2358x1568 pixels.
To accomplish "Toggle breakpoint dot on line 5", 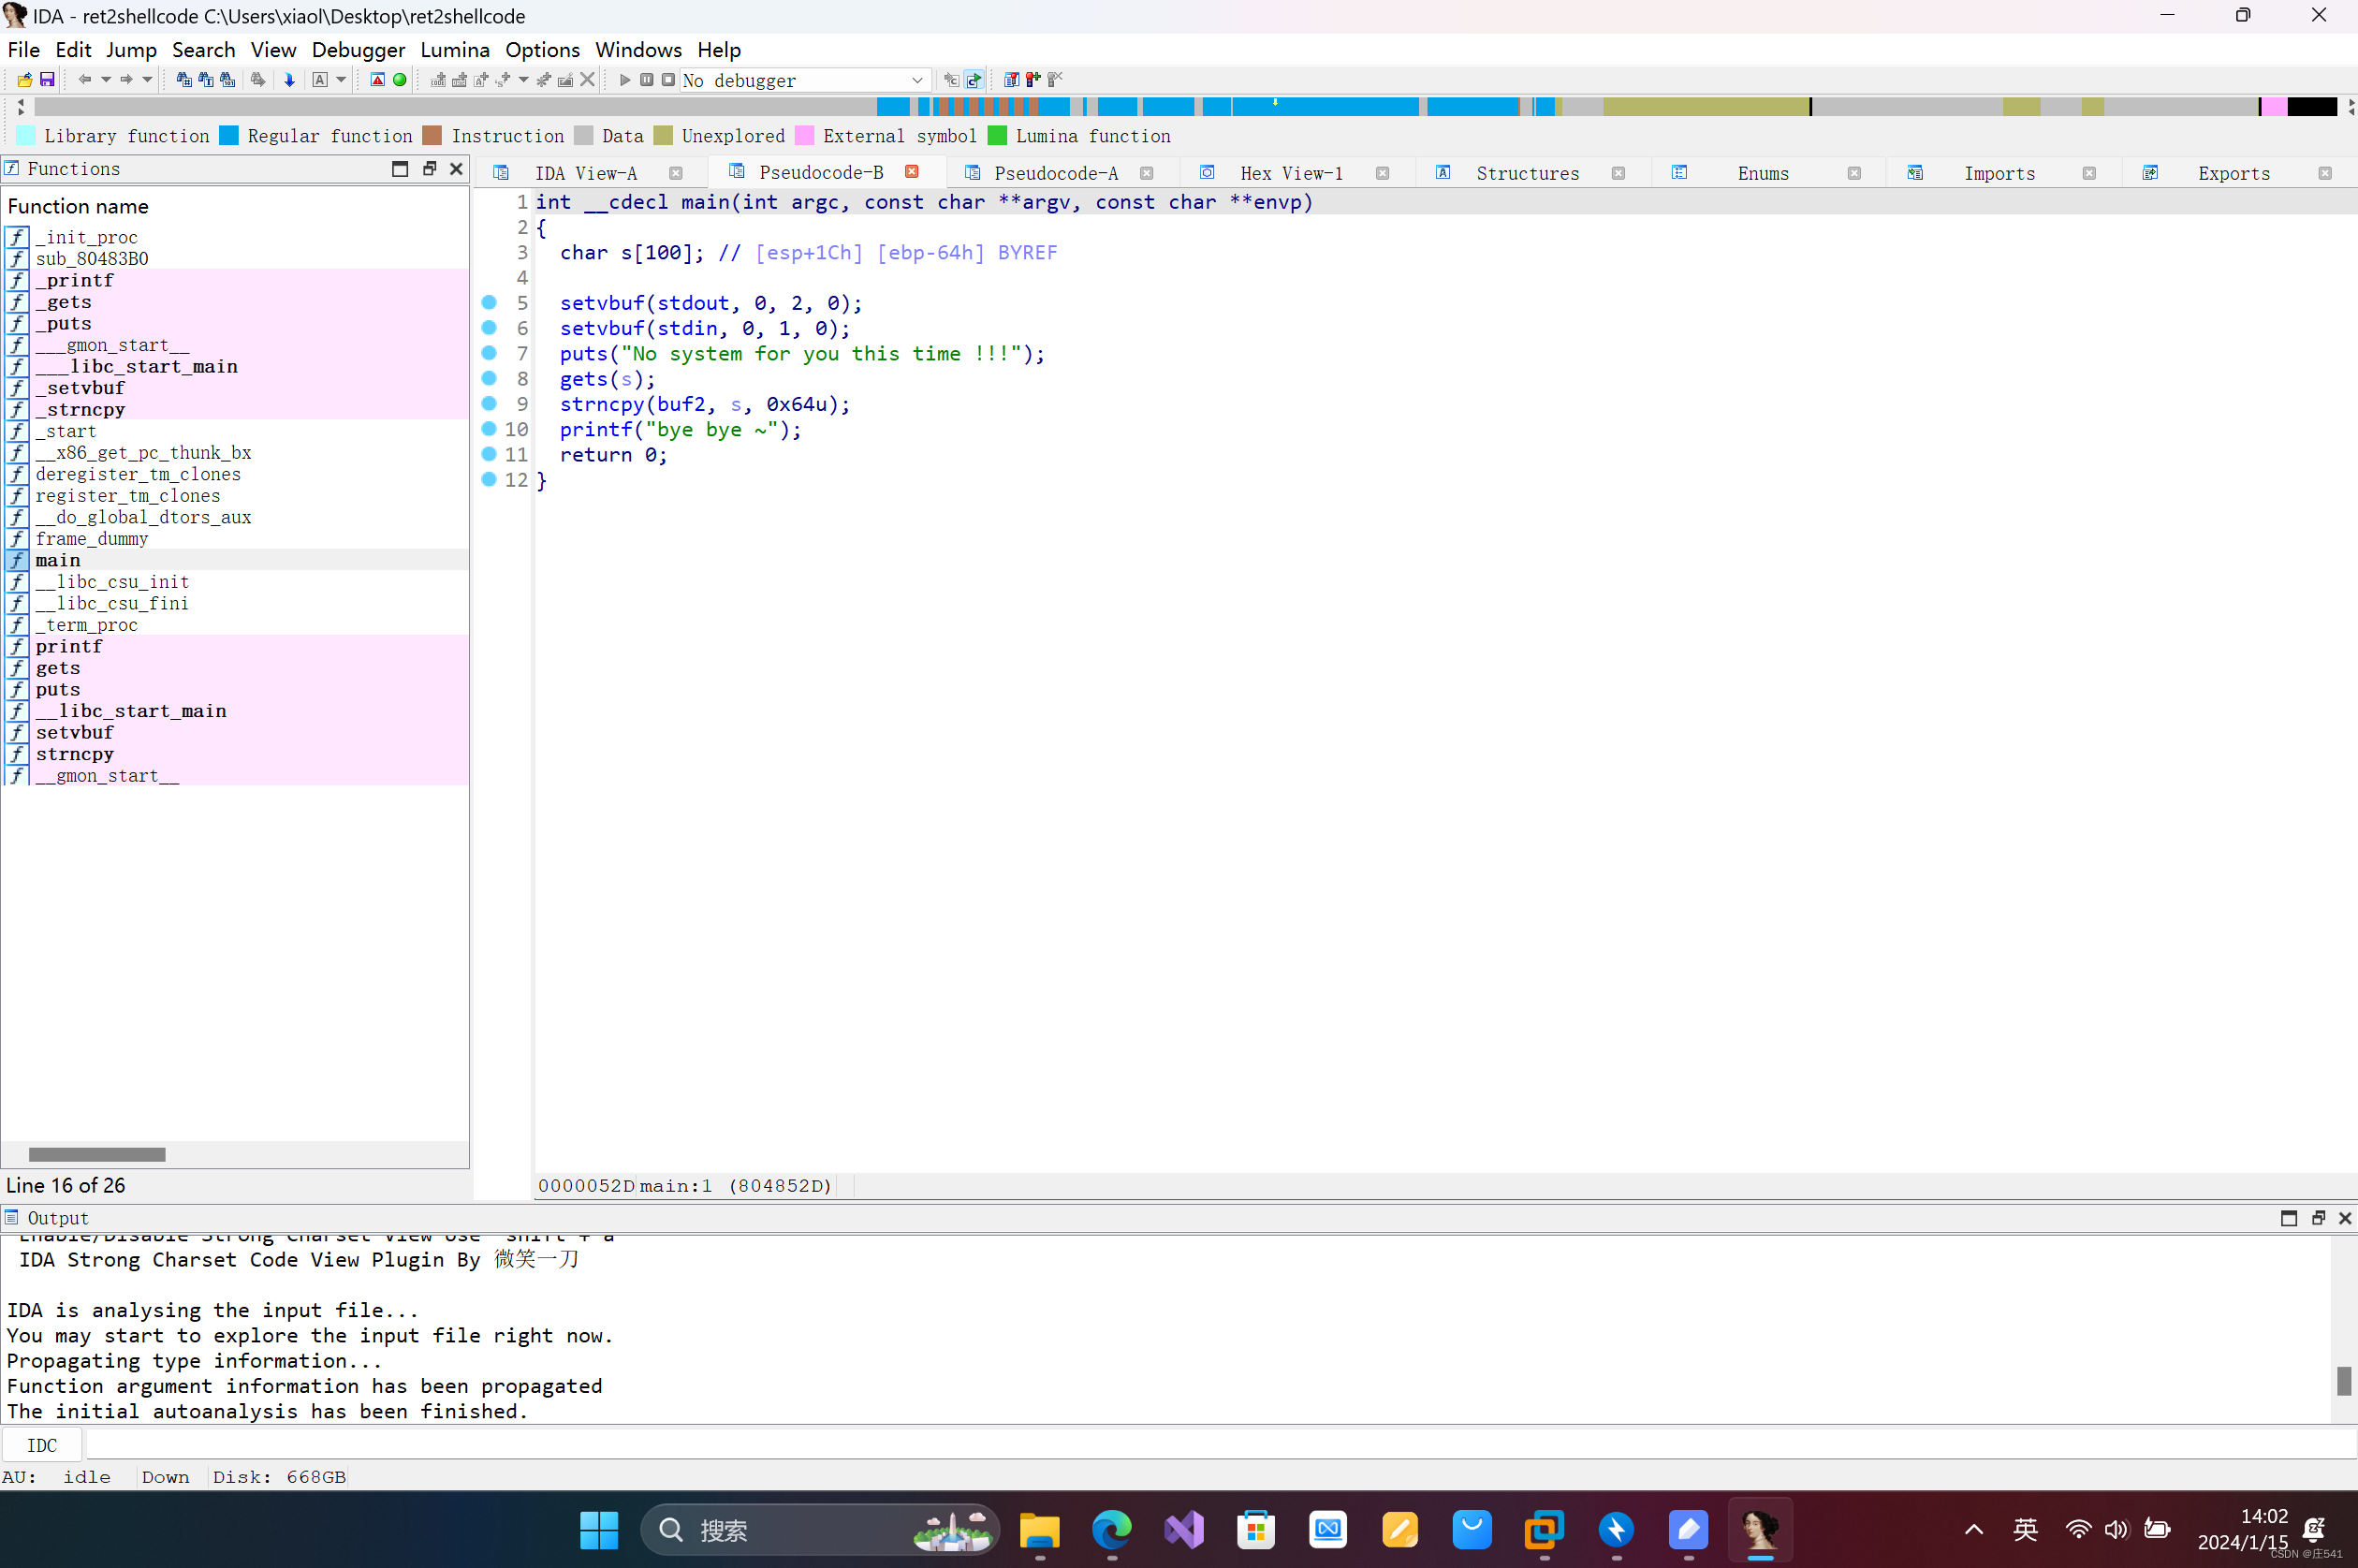I will [489, 302].
